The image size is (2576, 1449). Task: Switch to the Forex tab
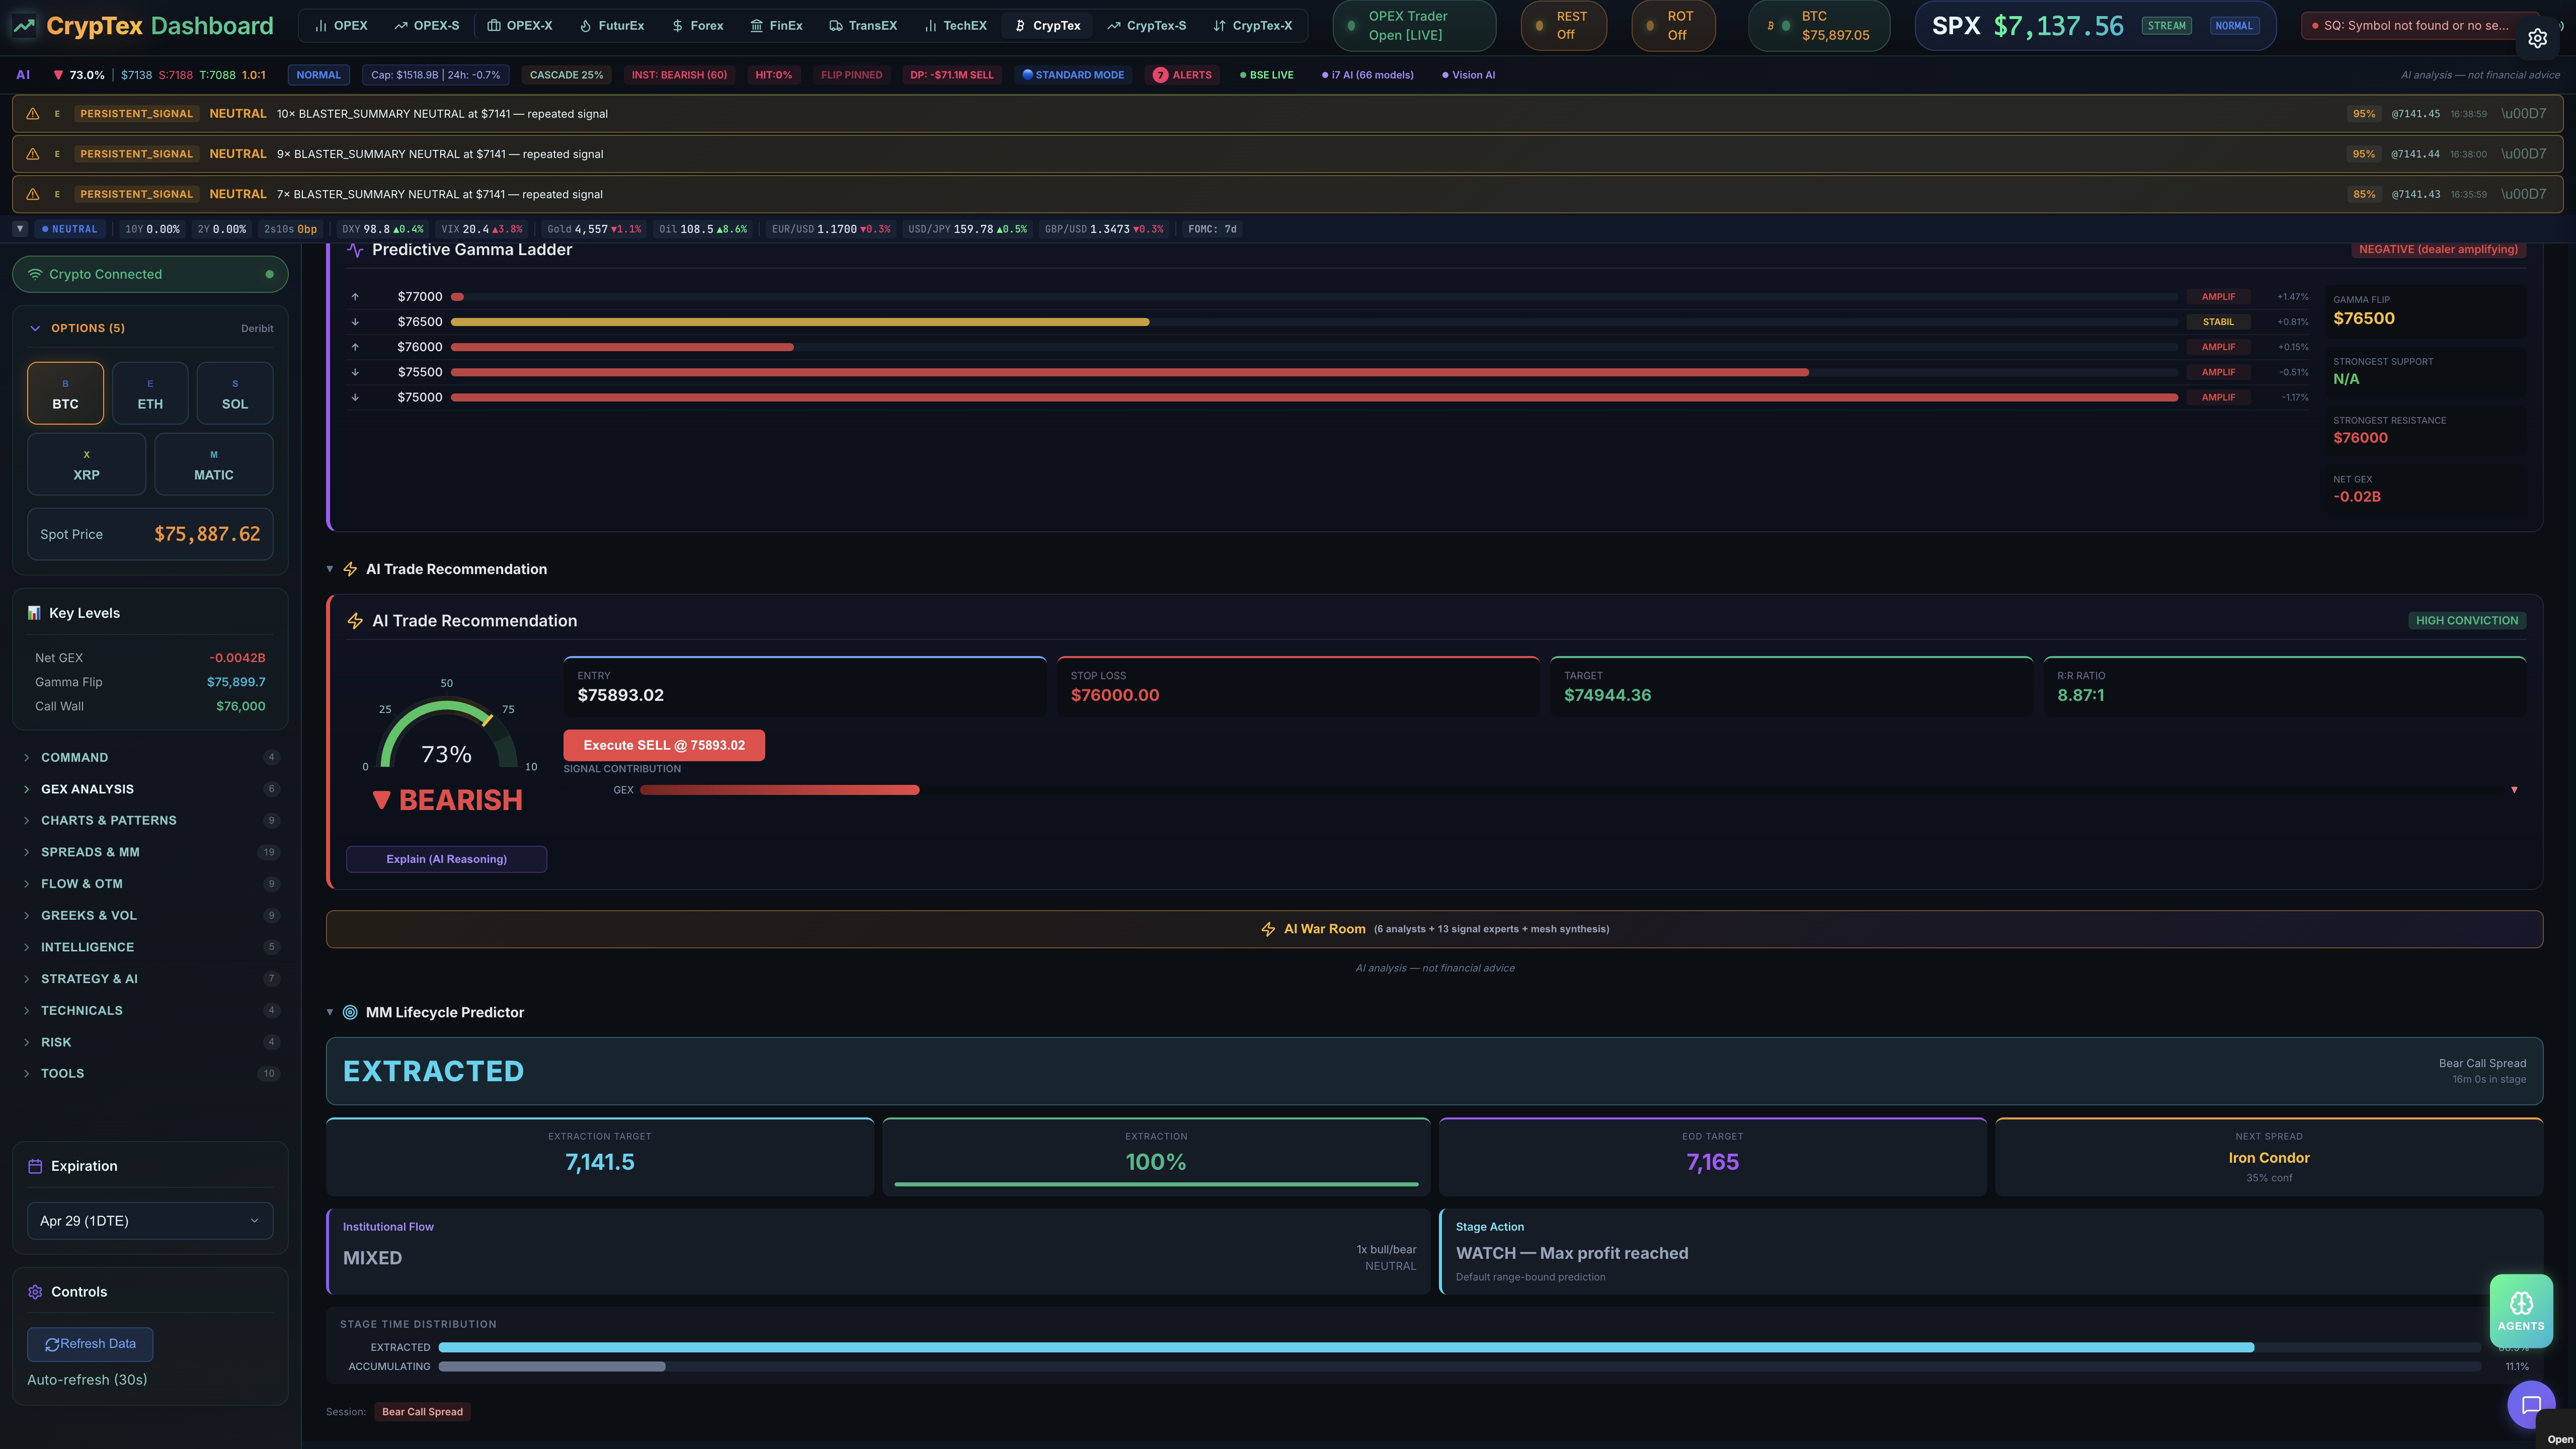point(697,26)
